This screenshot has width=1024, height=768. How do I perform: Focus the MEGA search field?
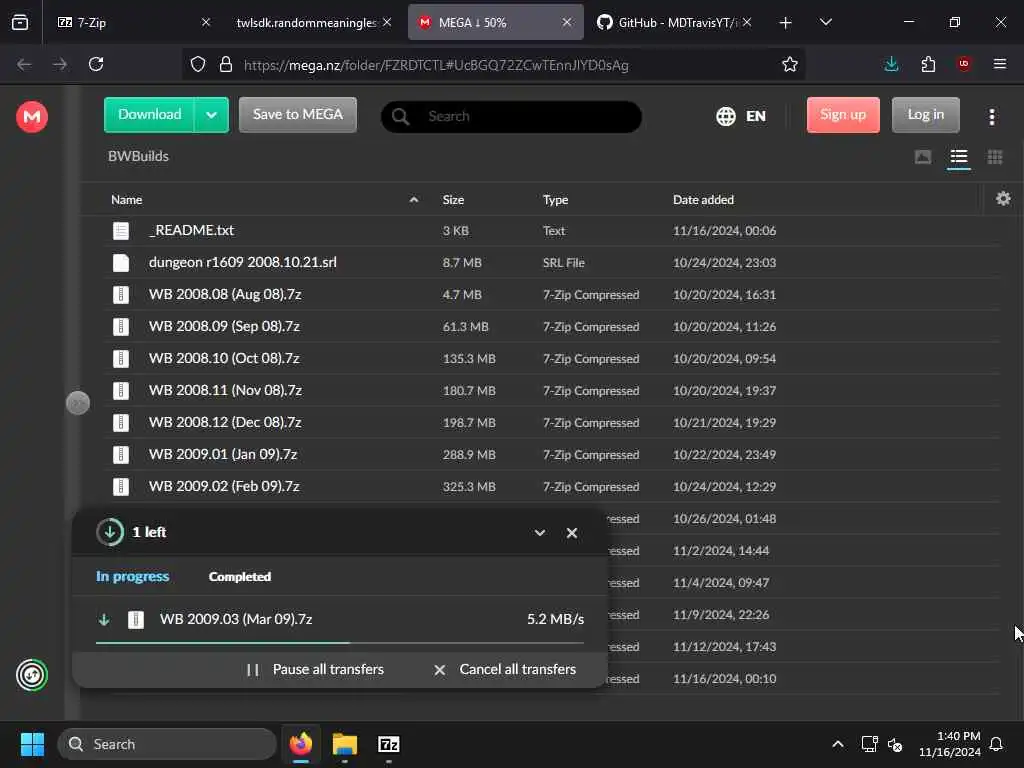click(511, 117)
